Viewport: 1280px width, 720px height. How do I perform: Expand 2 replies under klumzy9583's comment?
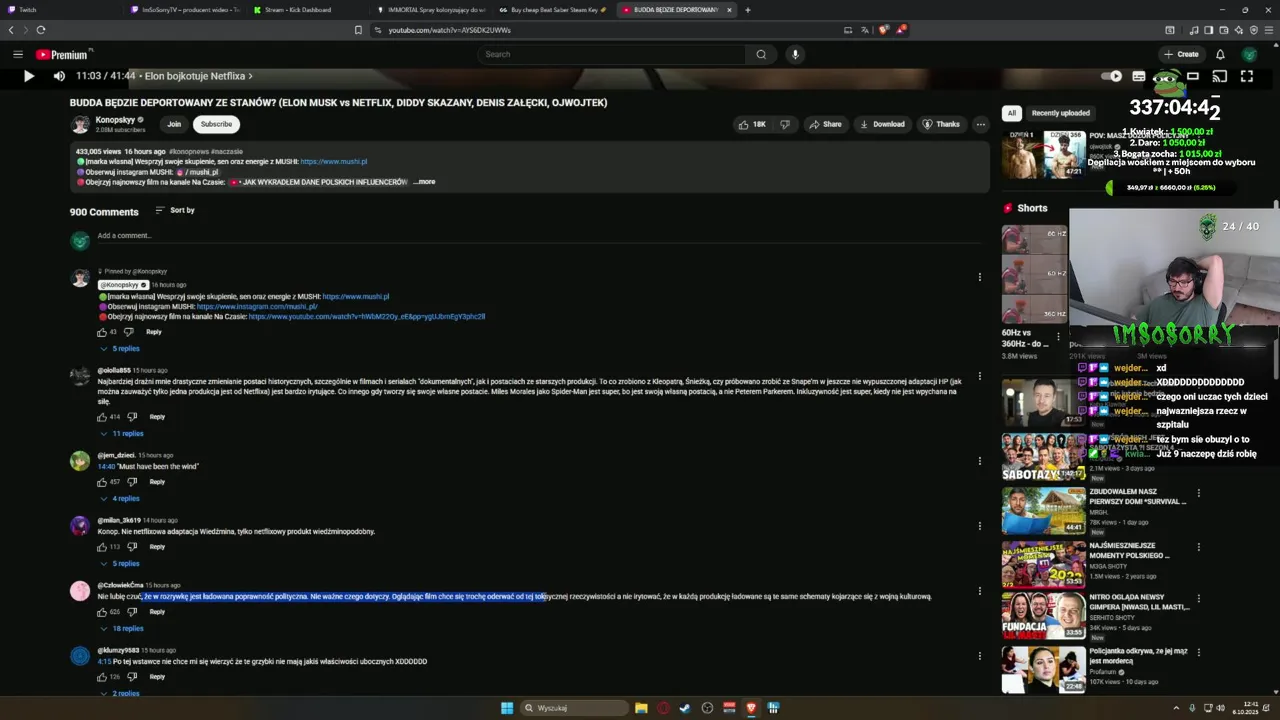tap(120, 693)
